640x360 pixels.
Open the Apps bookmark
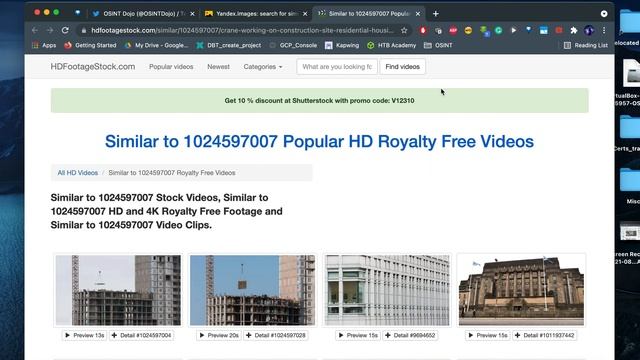[44, 45]
